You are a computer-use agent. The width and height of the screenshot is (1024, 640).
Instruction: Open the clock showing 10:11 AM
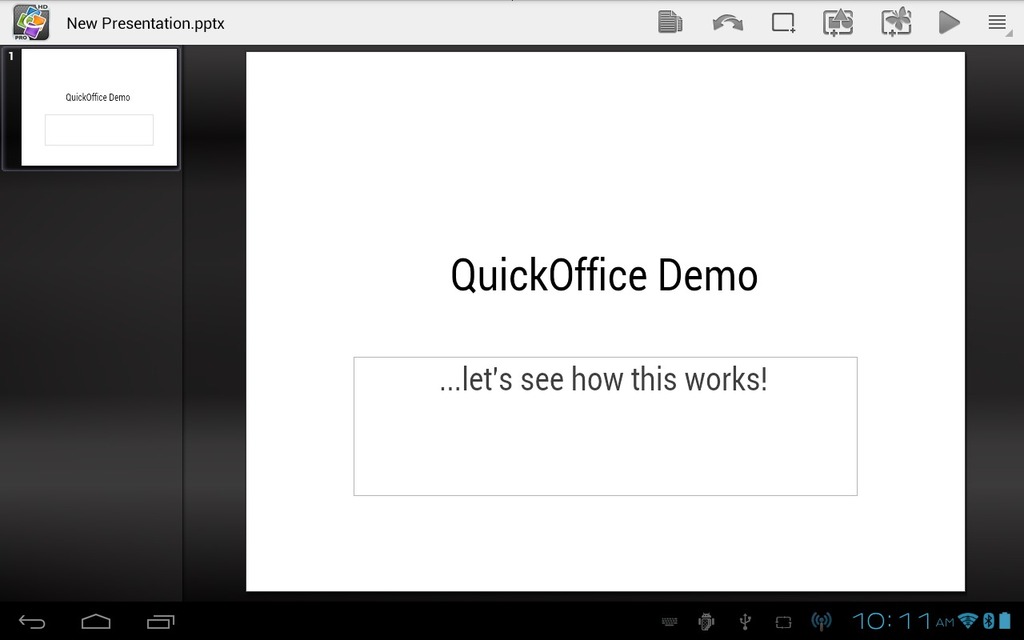coord(903,621)
